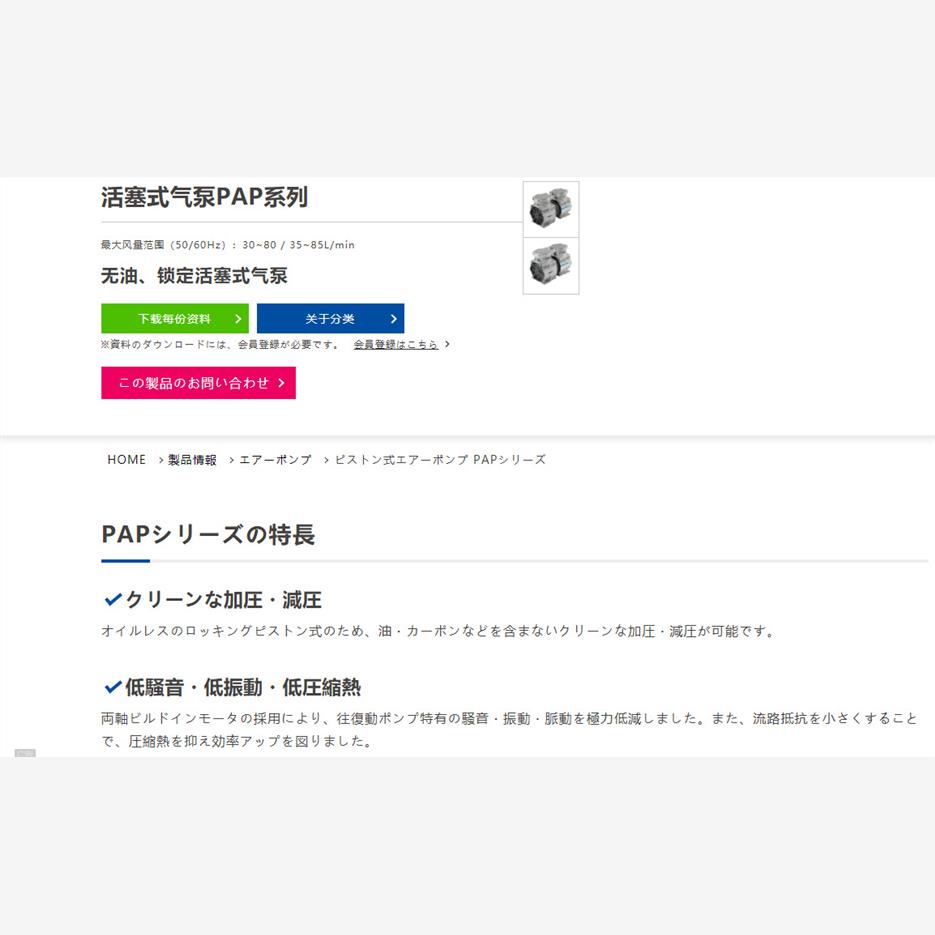Click the pink この製品のお問い合わせ button
935x935 pixels.
tap(199, 383)
